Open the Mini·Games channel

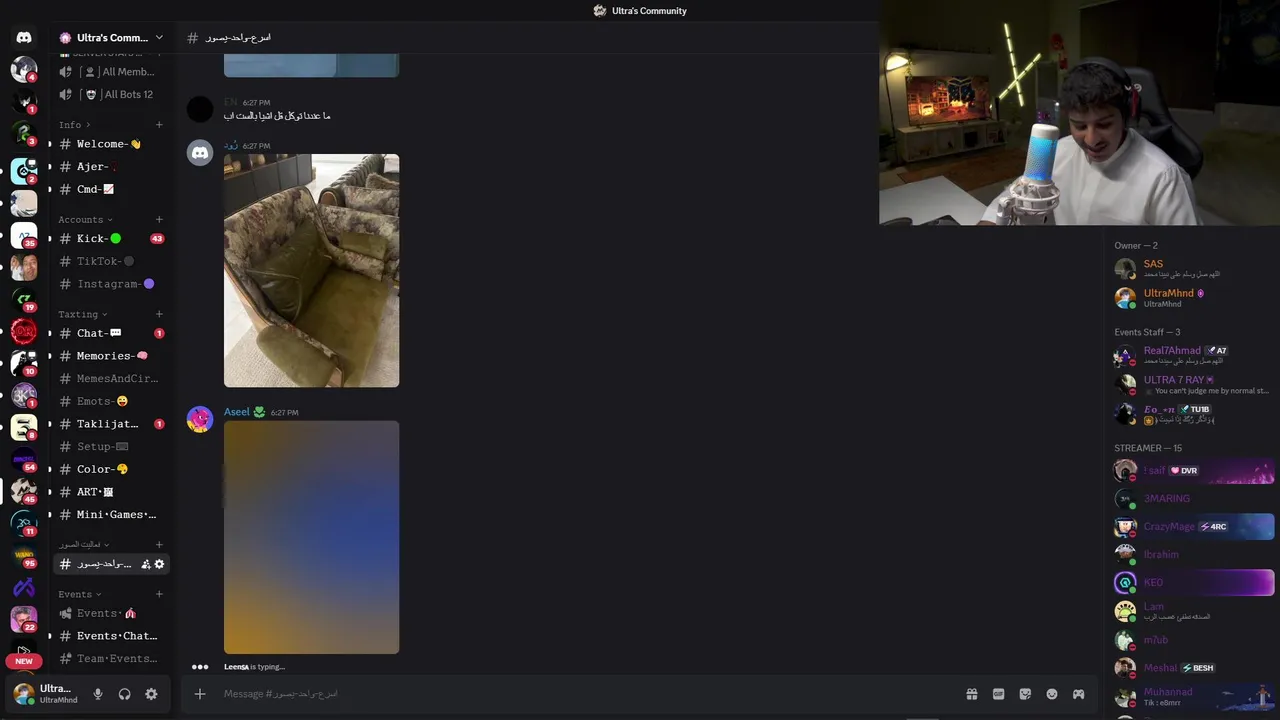click(111, 515)
